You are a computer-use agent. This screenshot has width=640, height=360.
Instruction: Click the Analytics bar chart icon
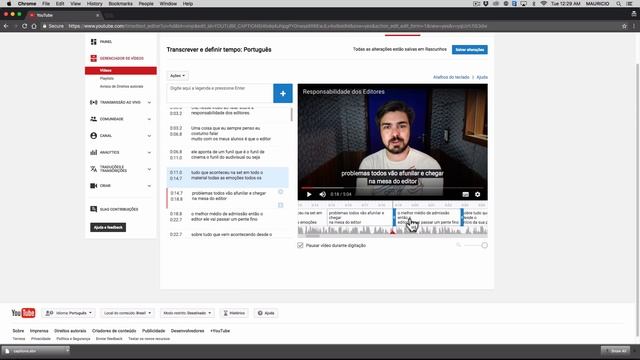(x=93, y=152)
